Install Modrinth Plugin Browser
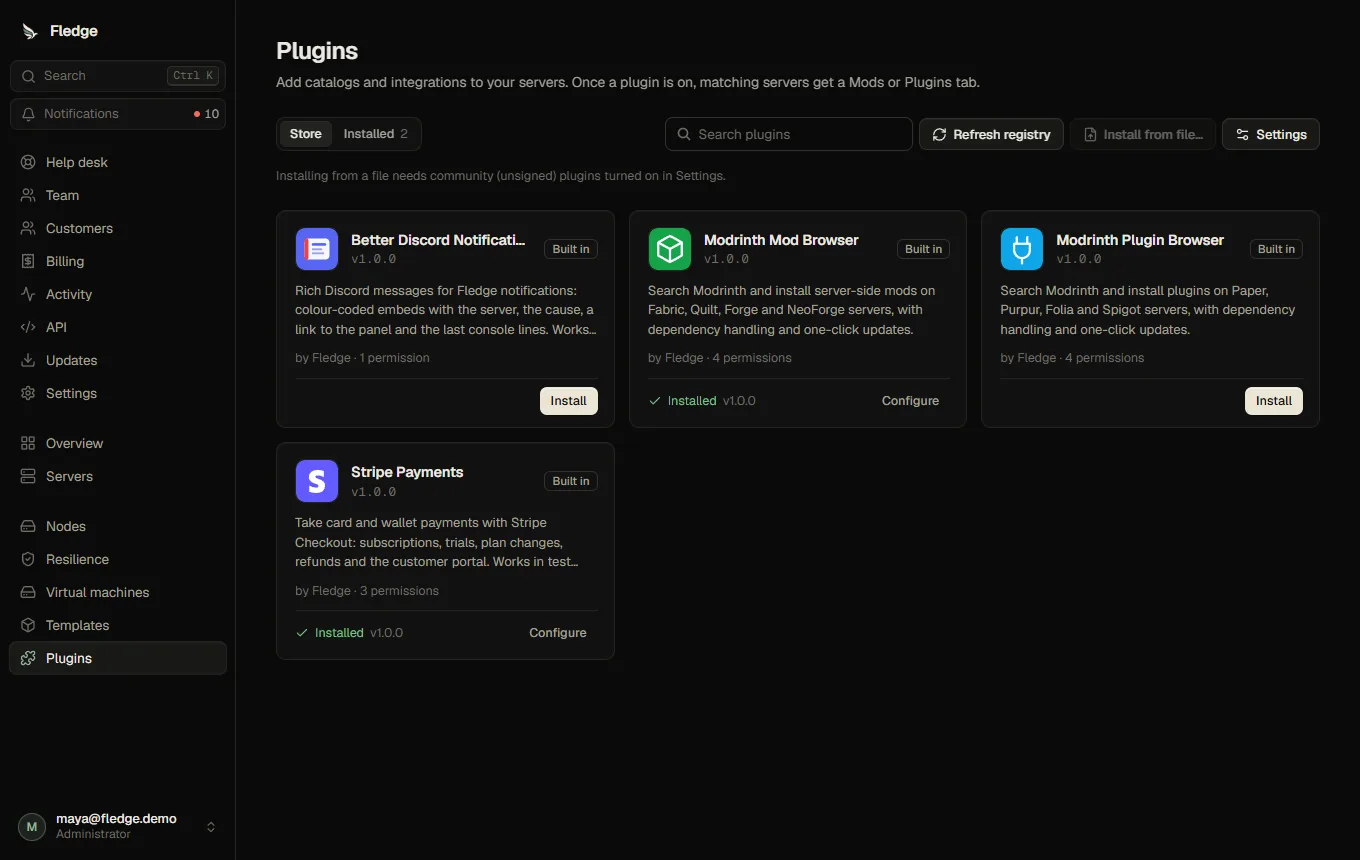1360x860 pixels. tap(1274, 401)
